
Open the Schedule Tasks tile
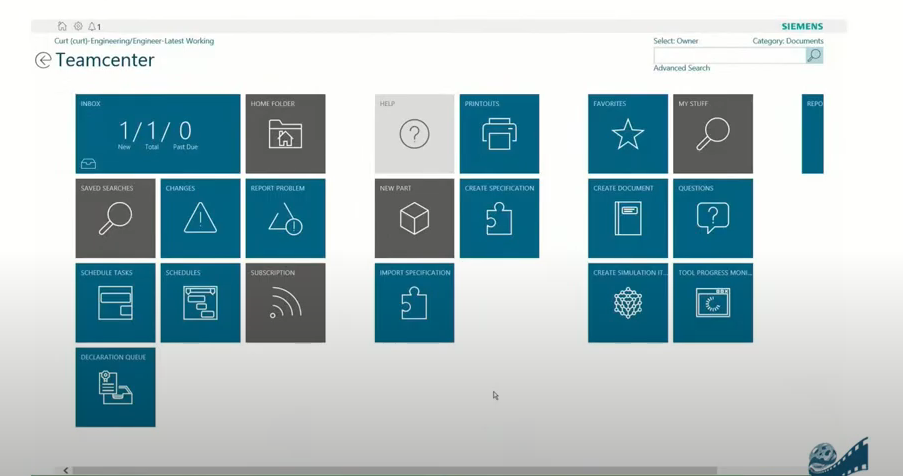tap(115, 303)
